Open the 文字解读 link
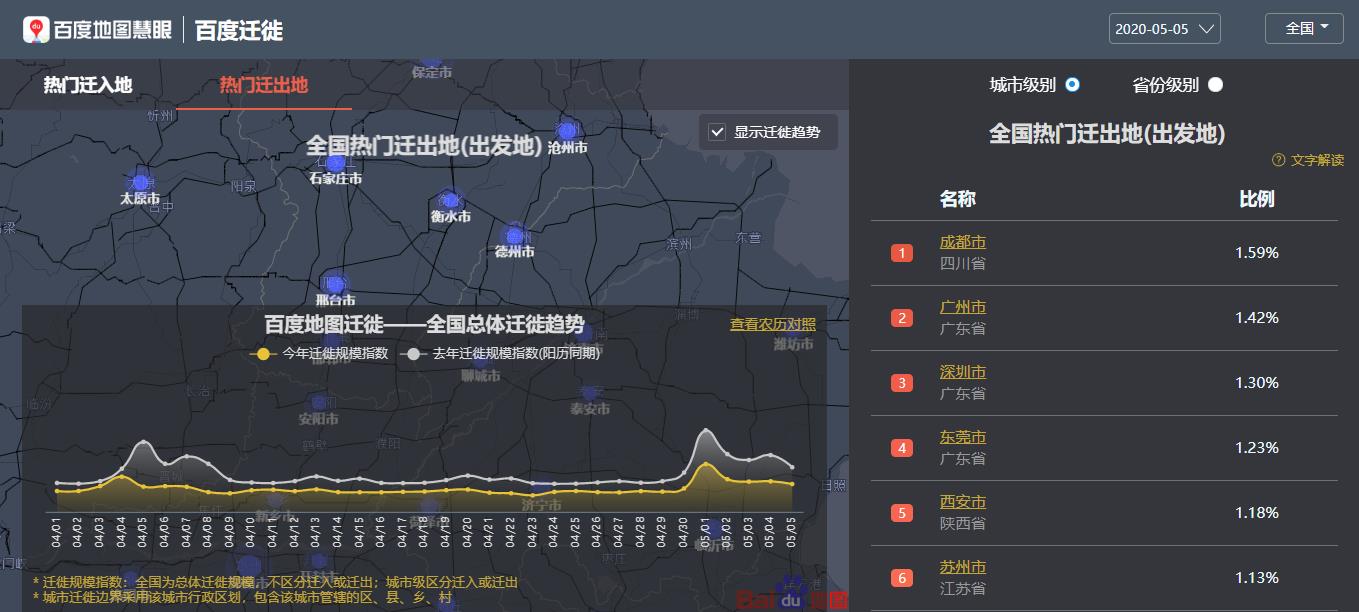Screen dimensions: 1359x612 tap(1317, 160)
